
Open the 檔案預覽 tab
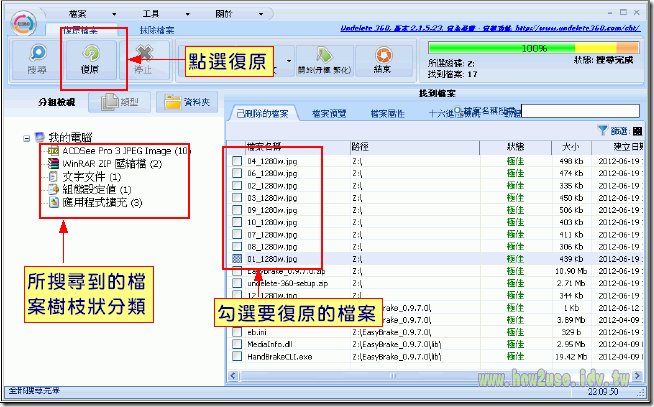point(329,113)
